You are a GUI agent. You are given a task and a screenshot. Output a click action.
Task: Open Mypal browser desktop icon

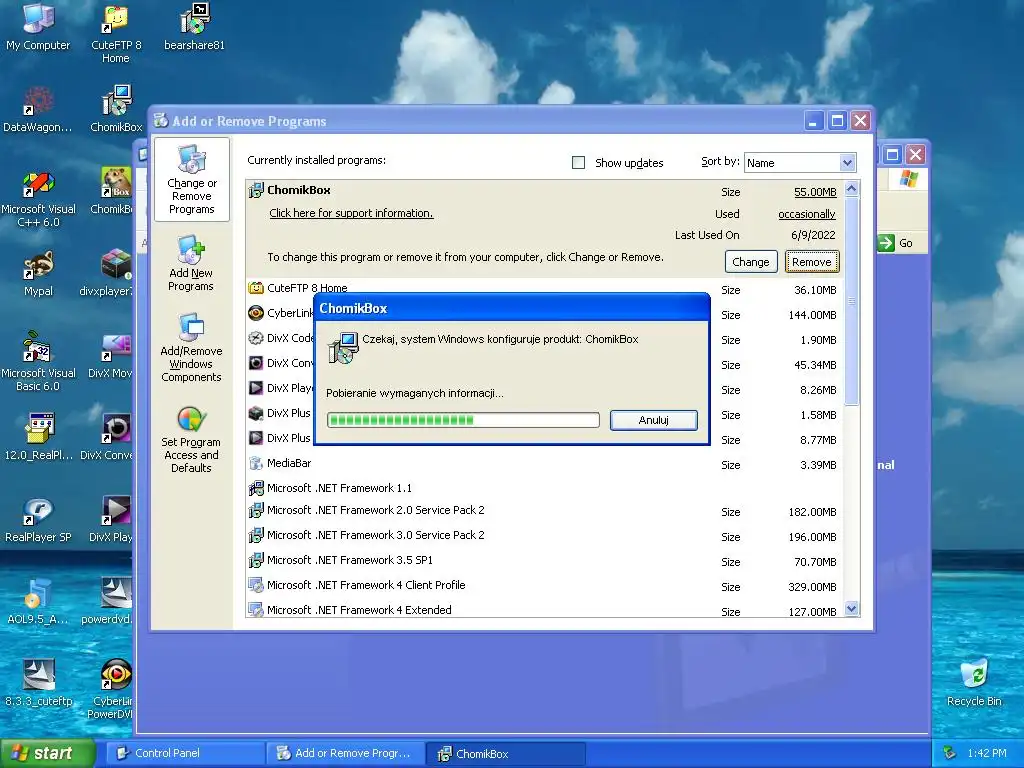(38, 273)
